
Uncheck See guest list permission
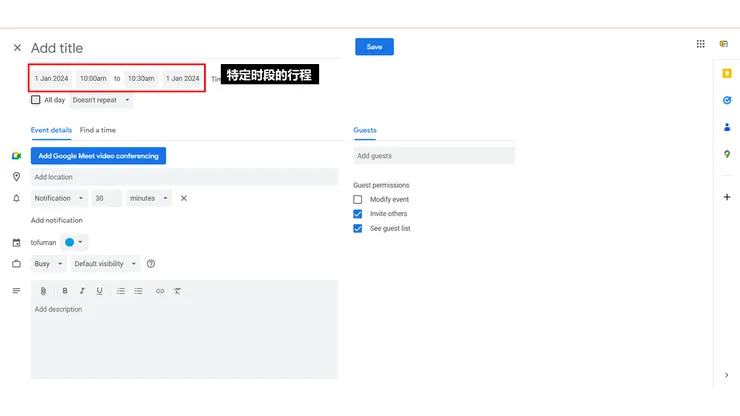tap(358, 229)
